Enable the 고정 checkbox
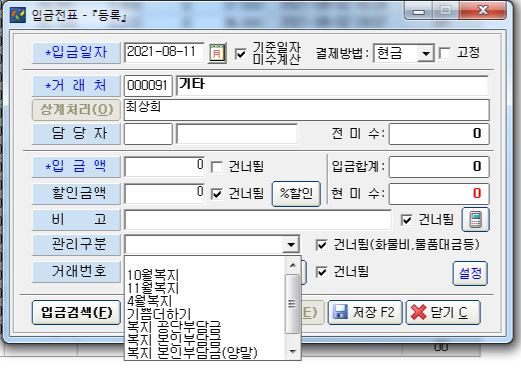Viewport: 521px width, 370px height. coord(445,53)
